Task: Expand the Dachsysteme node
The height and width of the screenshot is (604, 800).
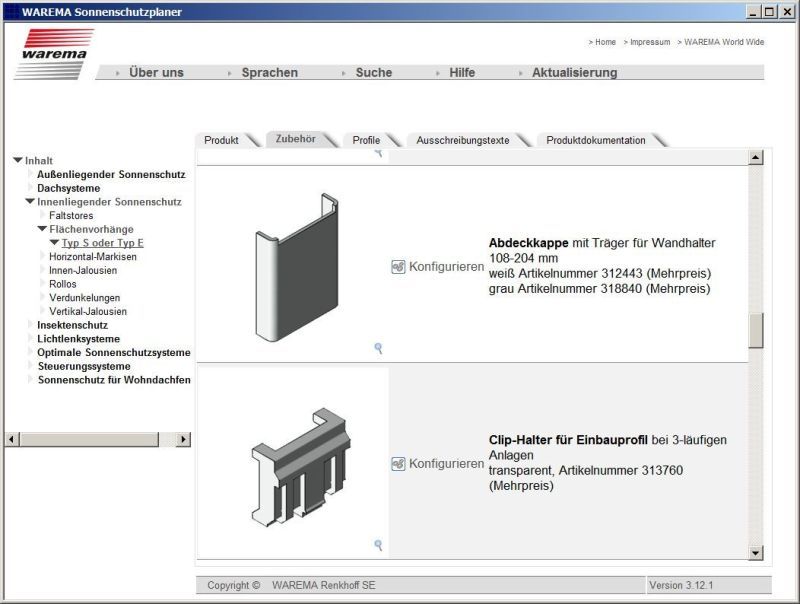Action: [31, 188]
